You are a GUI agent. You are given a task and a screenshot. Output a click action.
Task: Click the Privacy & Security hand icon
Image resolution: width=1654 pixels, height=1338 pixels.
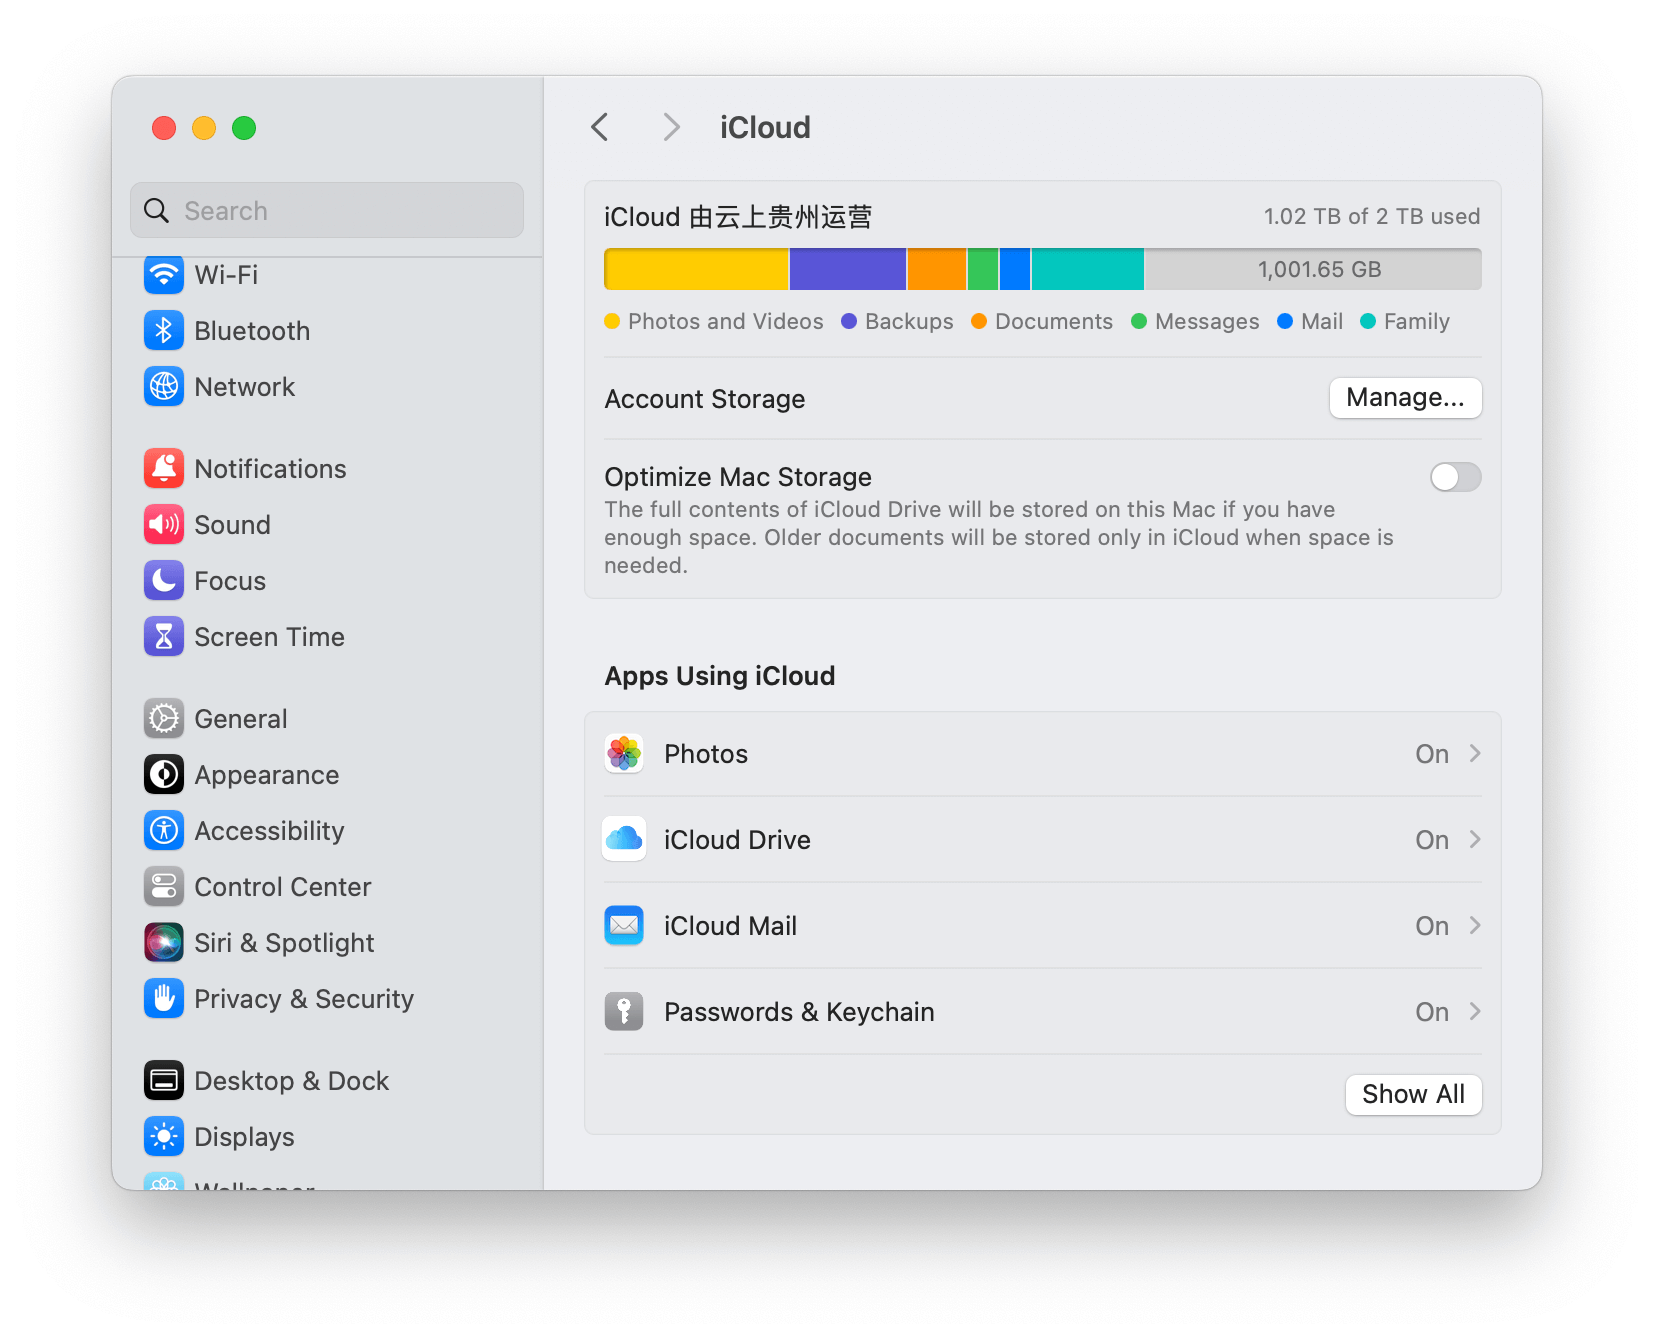164,999
